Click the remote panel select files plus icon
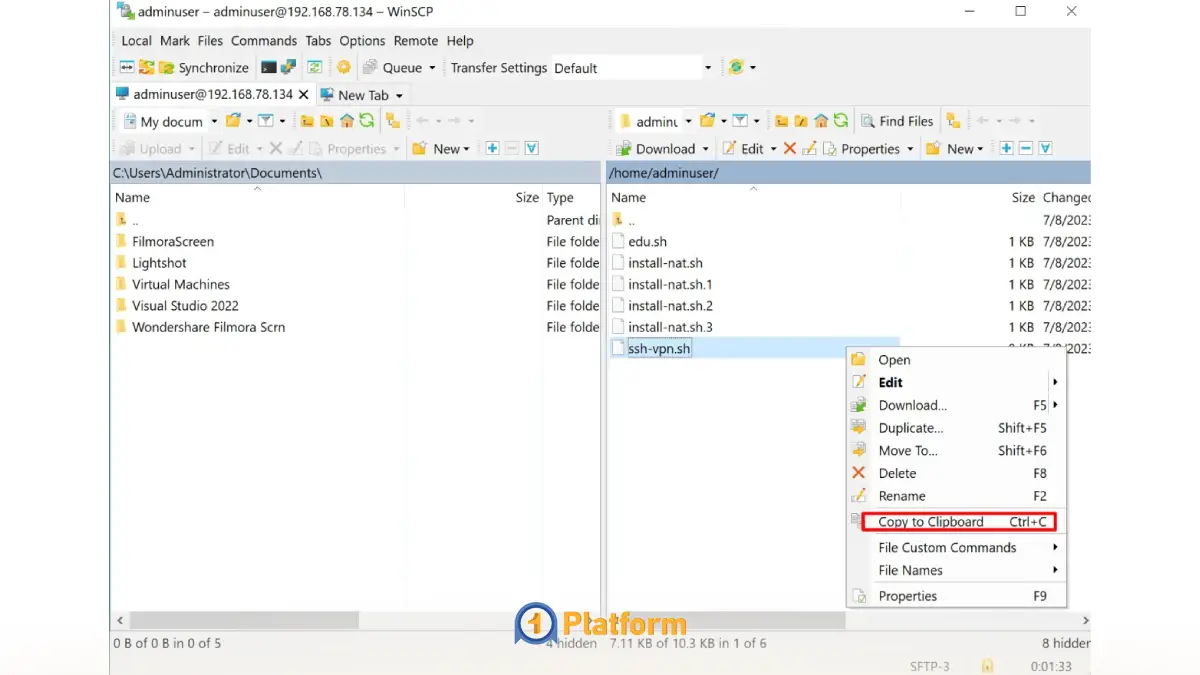 click(x=1006, y=149)
